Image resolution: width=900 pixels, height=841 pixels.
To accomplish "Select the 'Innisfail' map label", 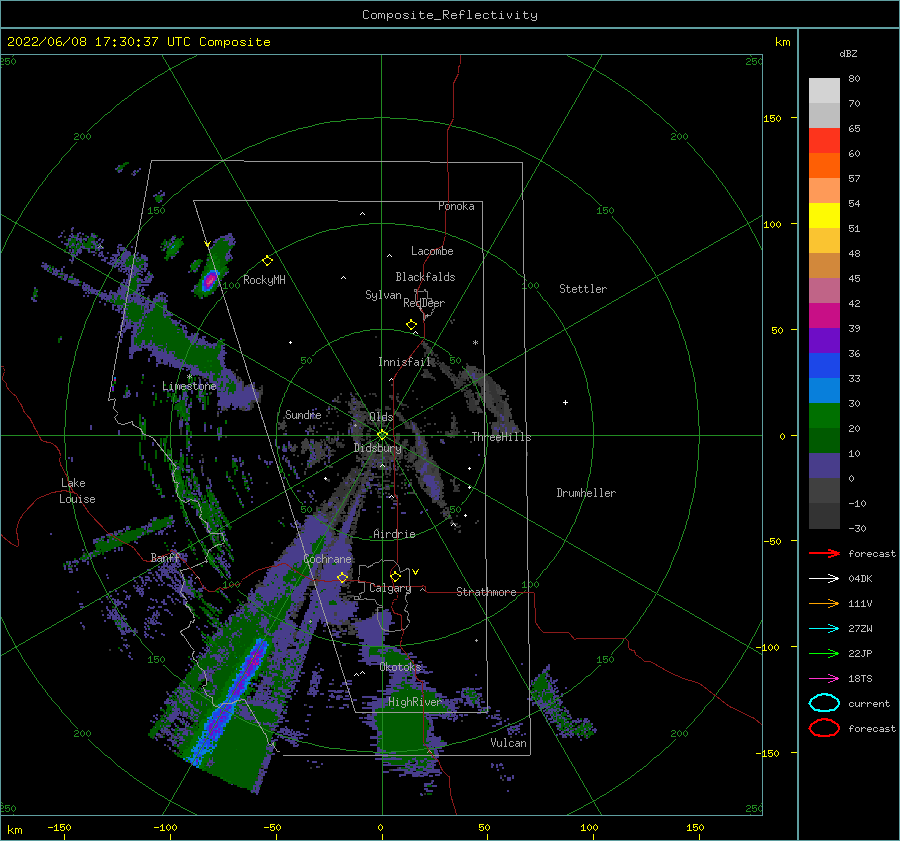I will [x=404, y=362].
